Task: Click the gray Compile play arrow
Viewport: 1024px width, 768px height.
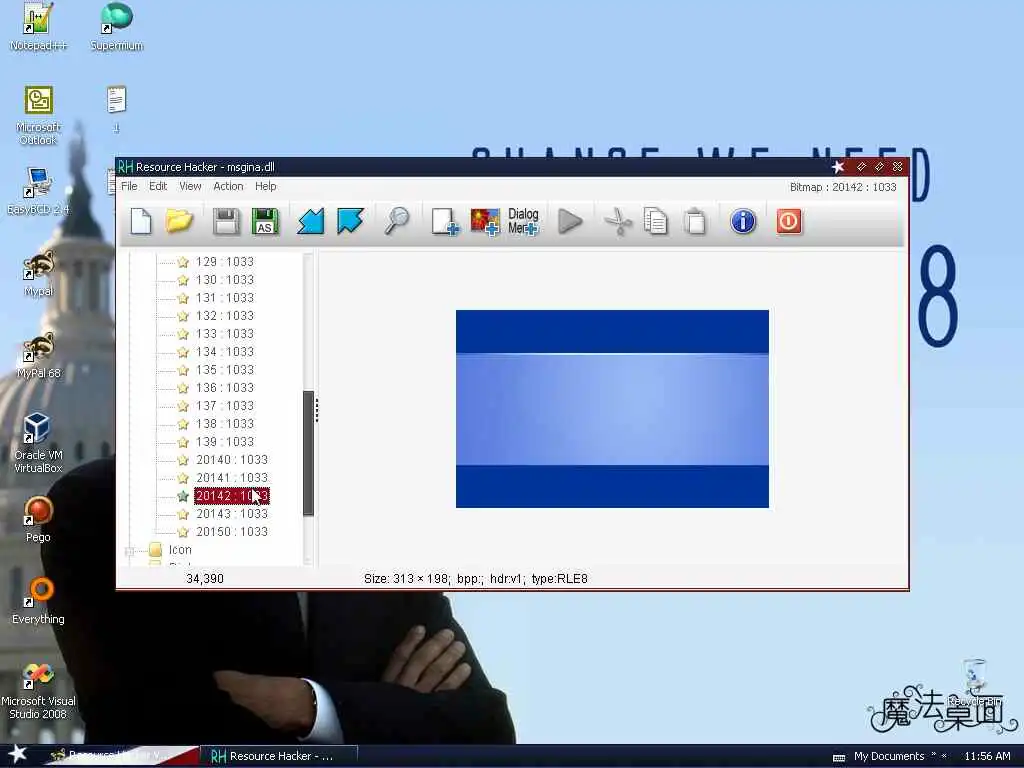Action: tap(570, 221)
